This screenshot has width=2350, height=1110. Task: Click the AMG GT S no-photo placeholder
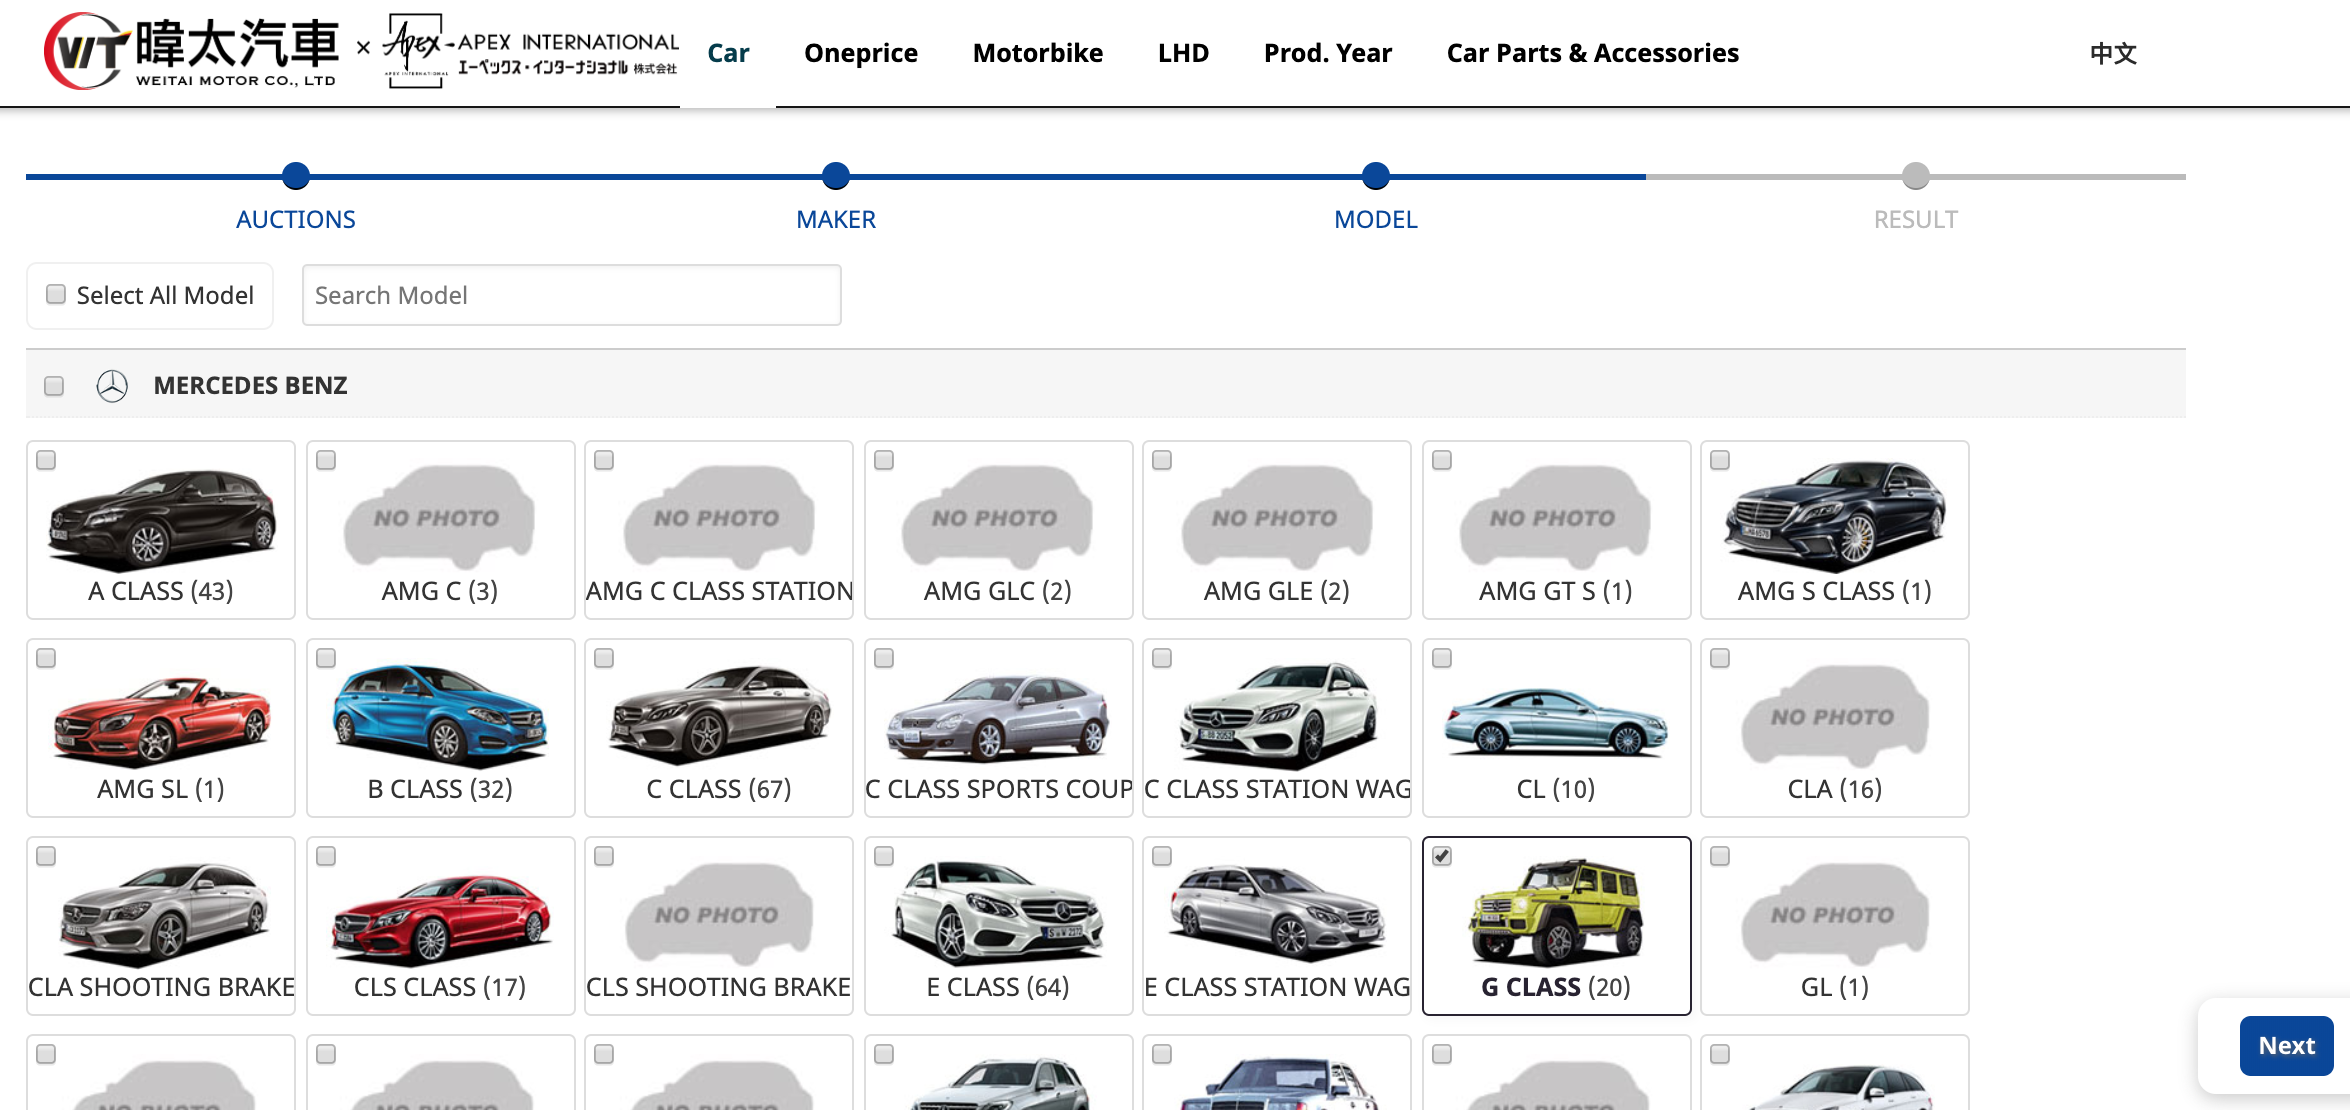(x=1555, y=518)
